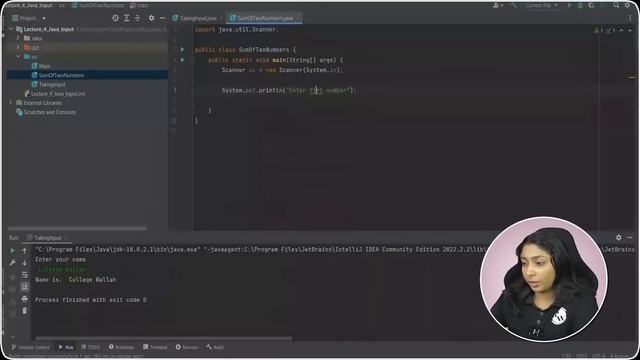Open the Version Control tool window
640x360 pixels.
click(x=31, y=347)
